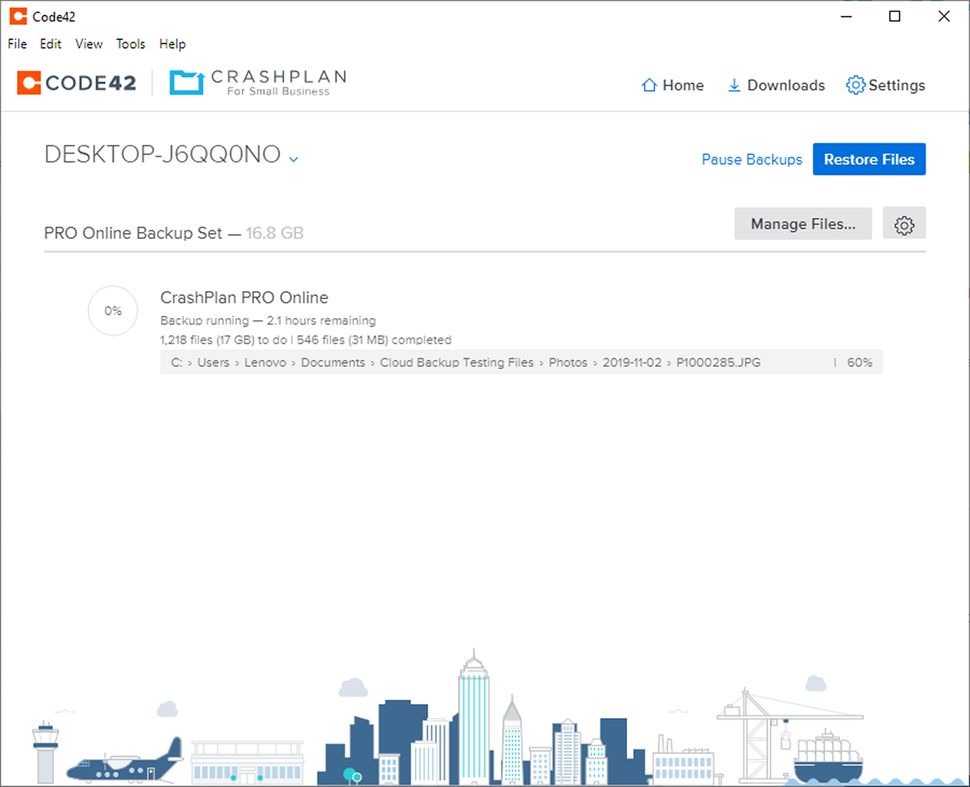Viewport: 970px width, 787px height.
Task: Expand the DESKTOP-J6QQ0NO device dropdown
Action: [292, 159]
